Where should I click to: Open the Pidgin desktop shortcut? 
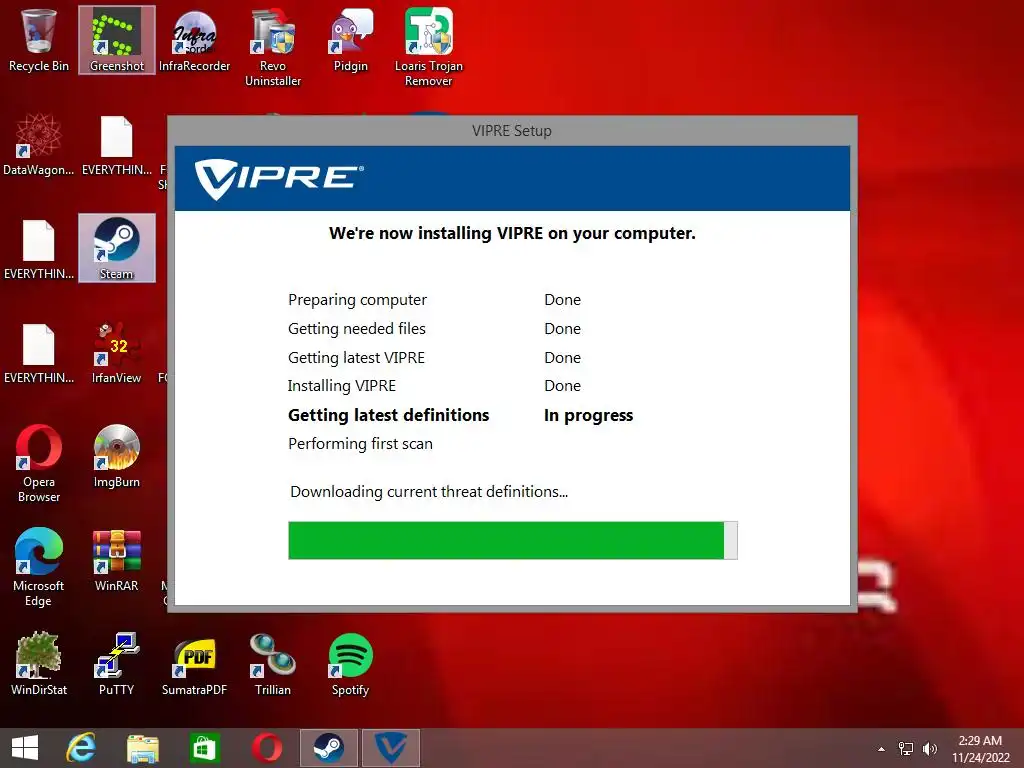(x=351, y=40)
